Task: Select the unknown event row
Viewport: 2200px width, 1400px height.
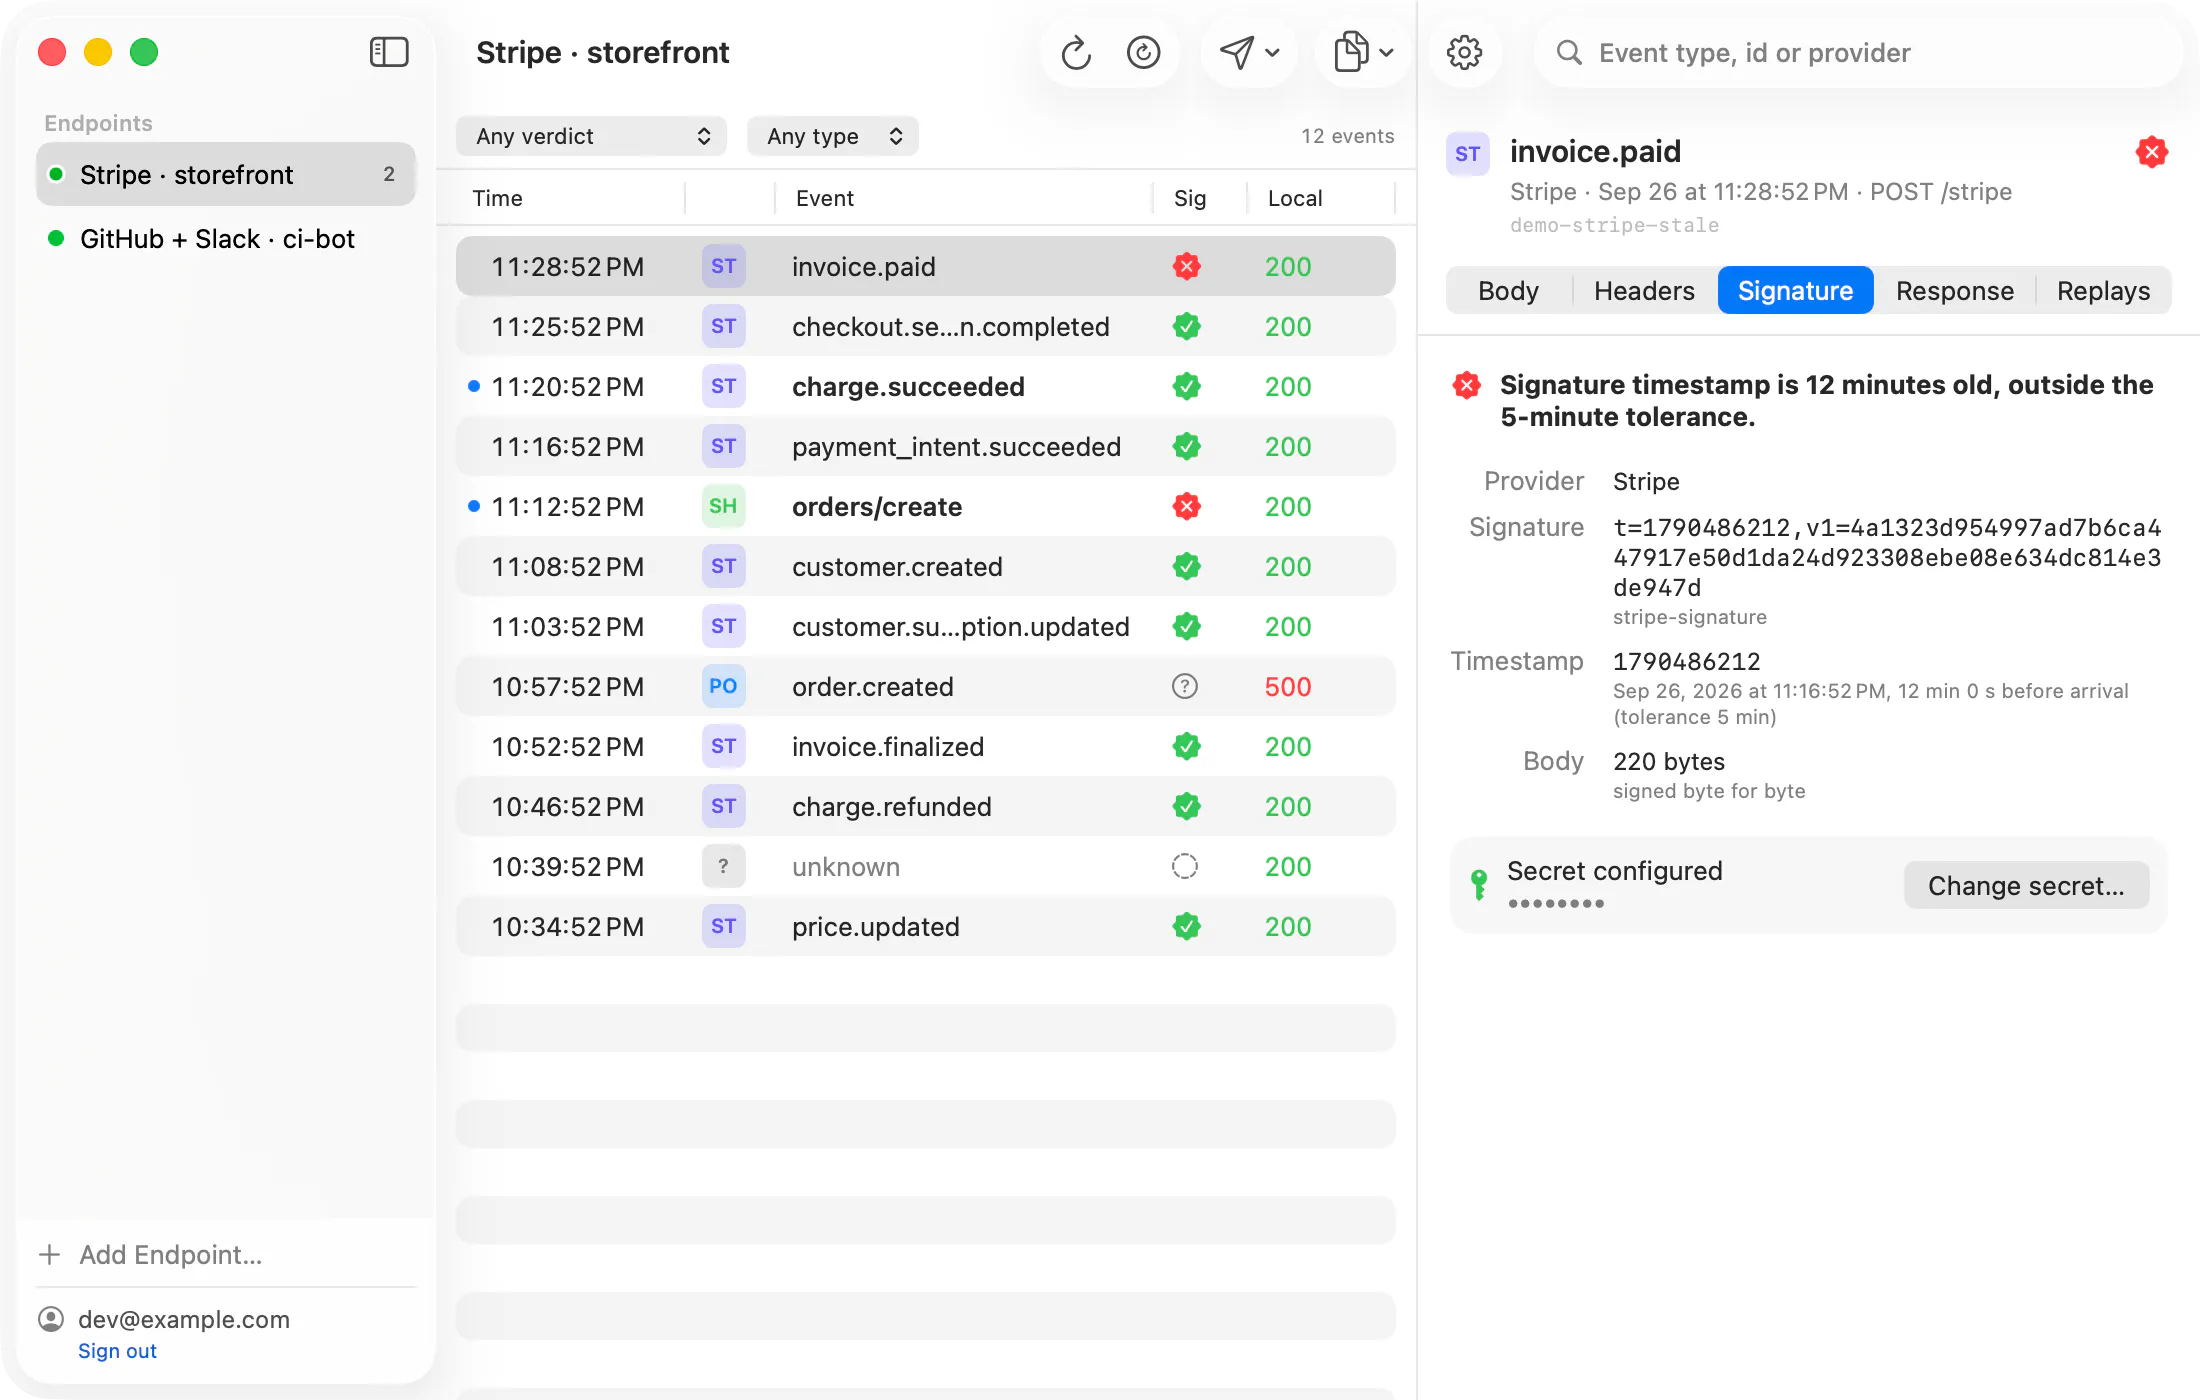Action: pos(926,866)
